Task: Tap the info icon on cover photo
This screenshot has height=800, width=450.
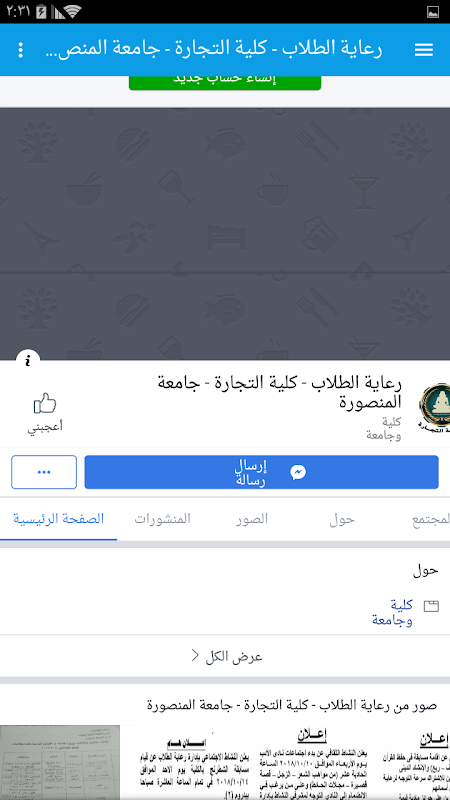Action: (x=28, y=361)
